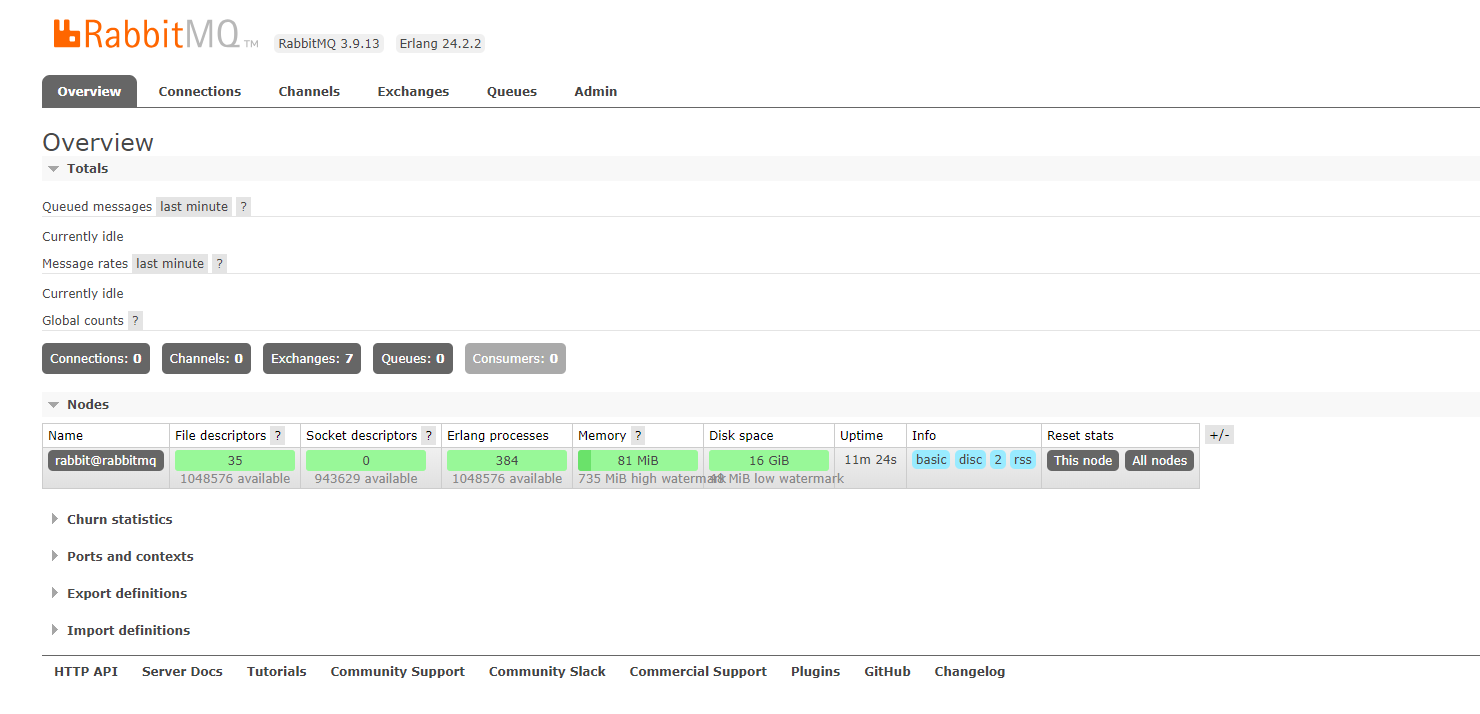This screenshot has height=714, width=1480.
Task: Open the Community Support link
Action: [398, 672]
